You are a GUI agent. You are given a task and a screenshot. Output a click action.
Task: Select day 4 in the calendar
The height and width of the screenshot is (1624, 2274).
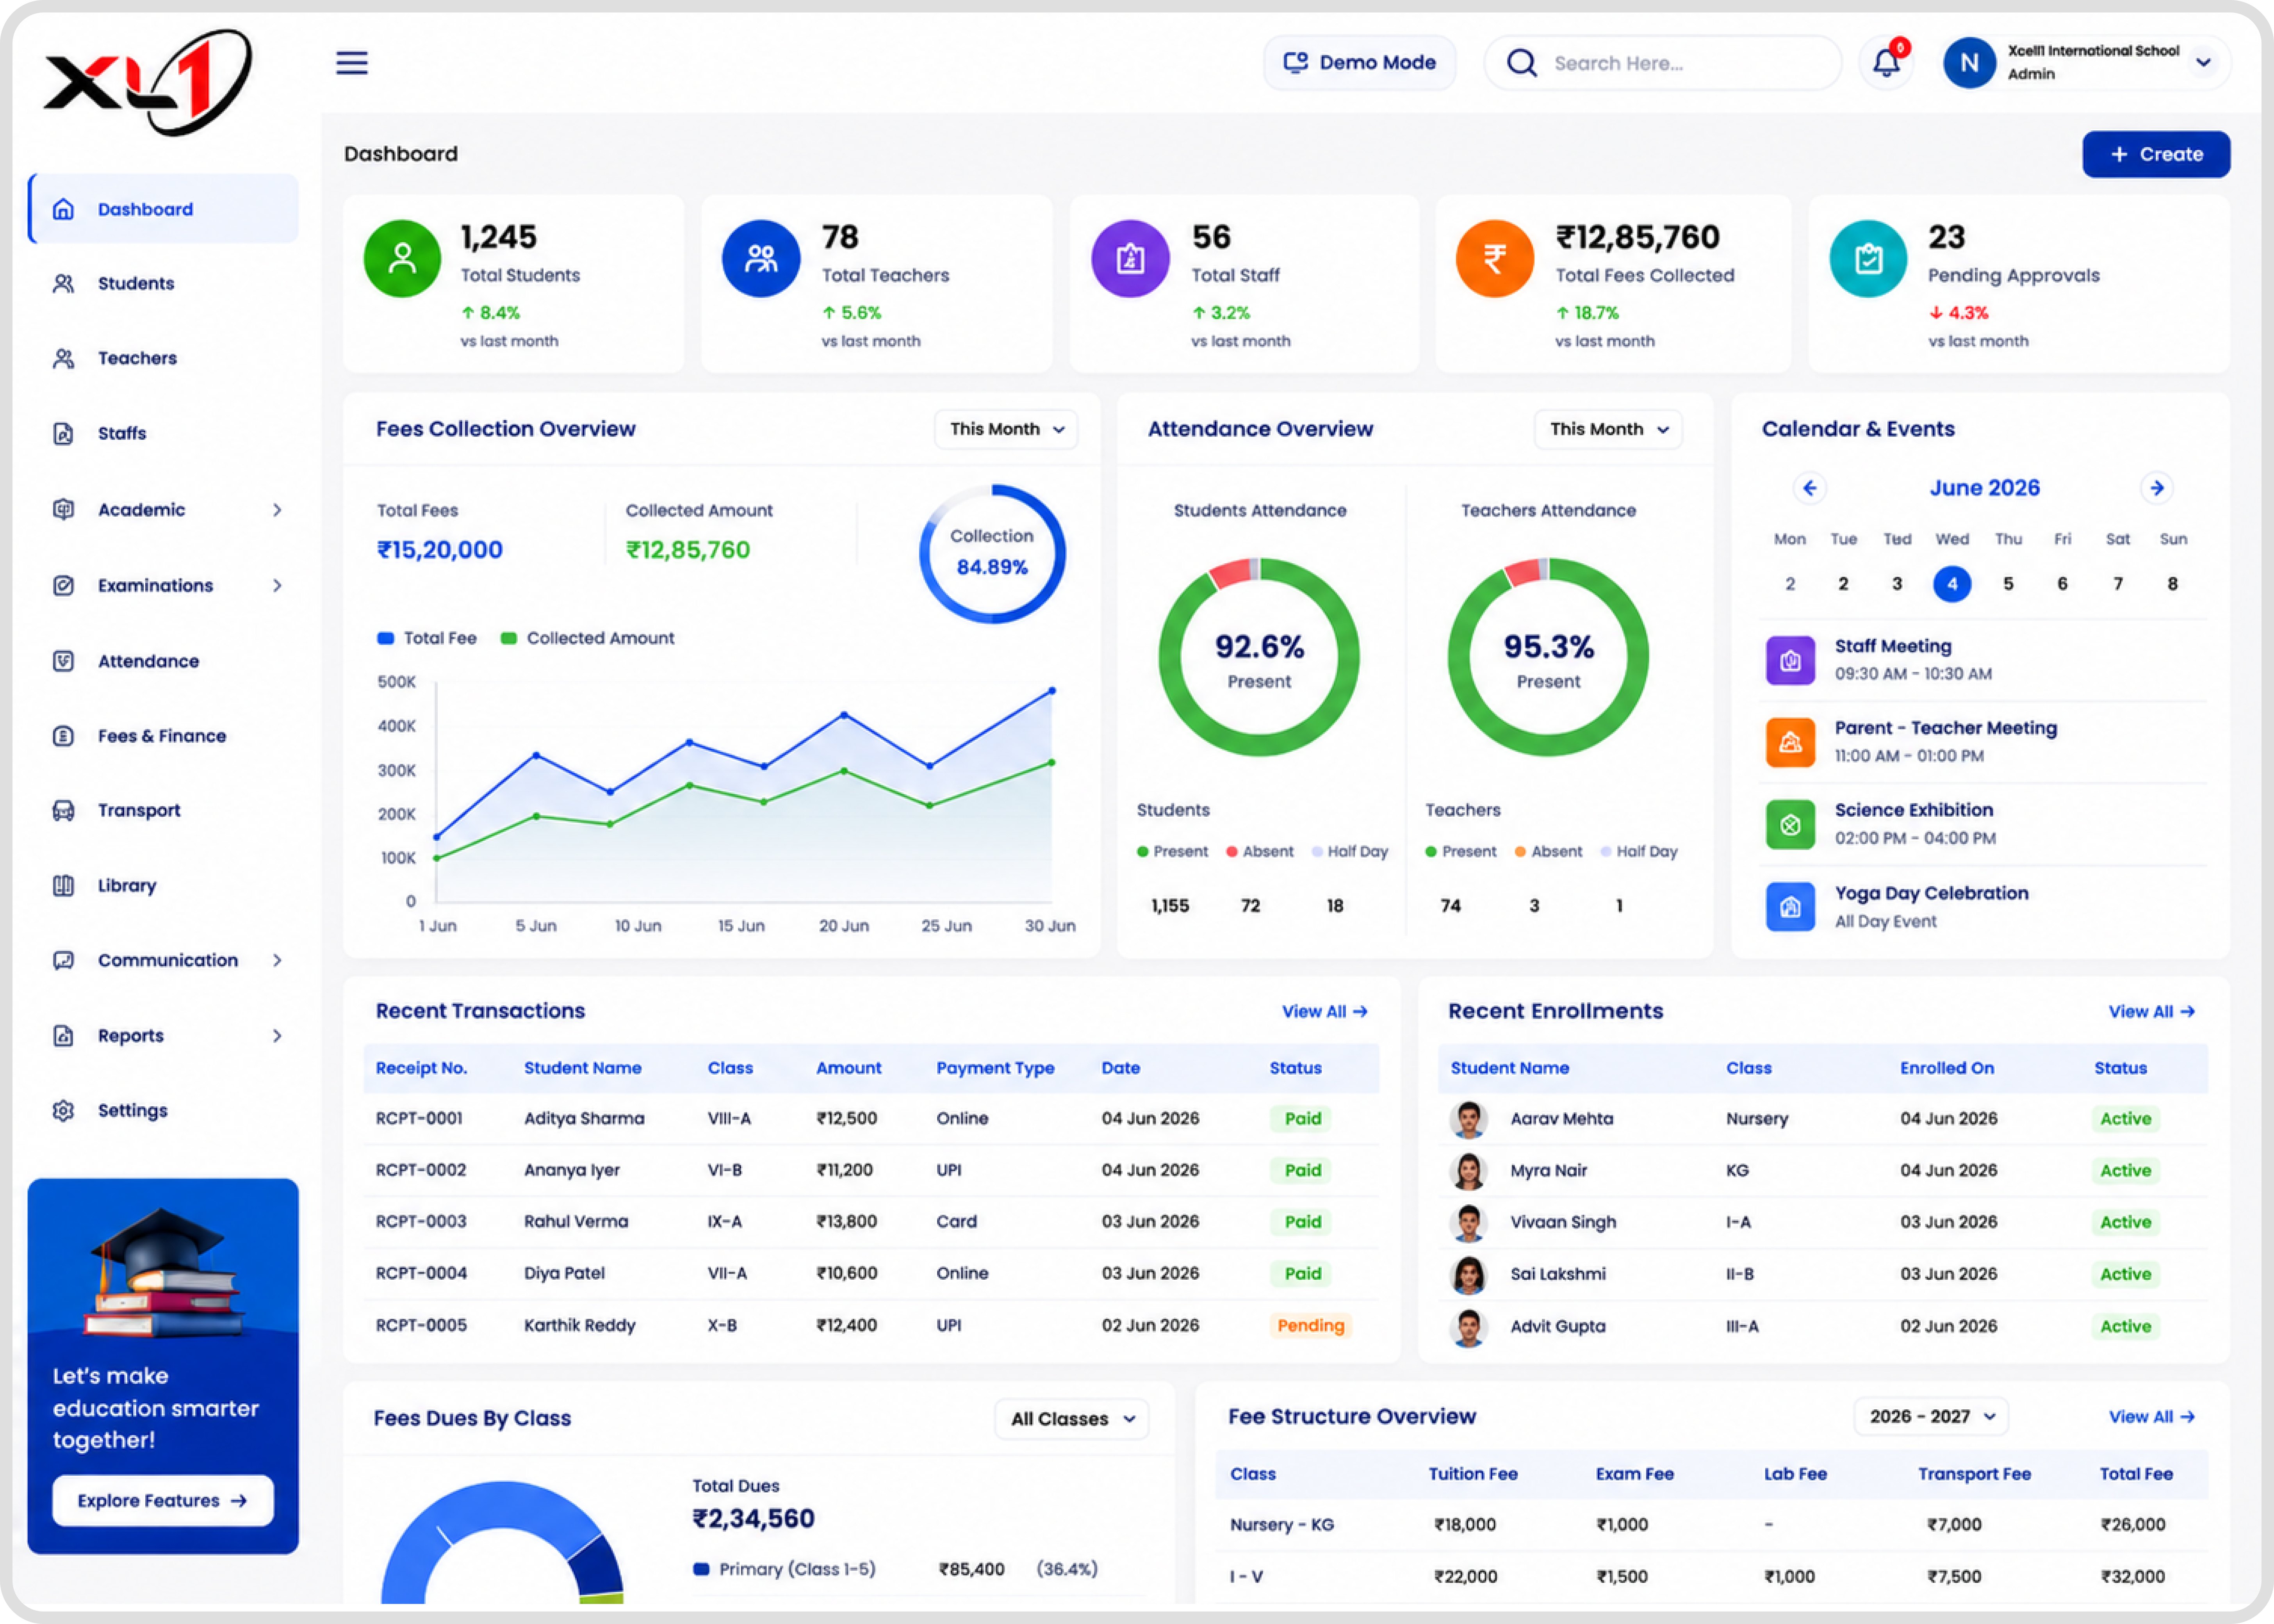(1952, 584)
